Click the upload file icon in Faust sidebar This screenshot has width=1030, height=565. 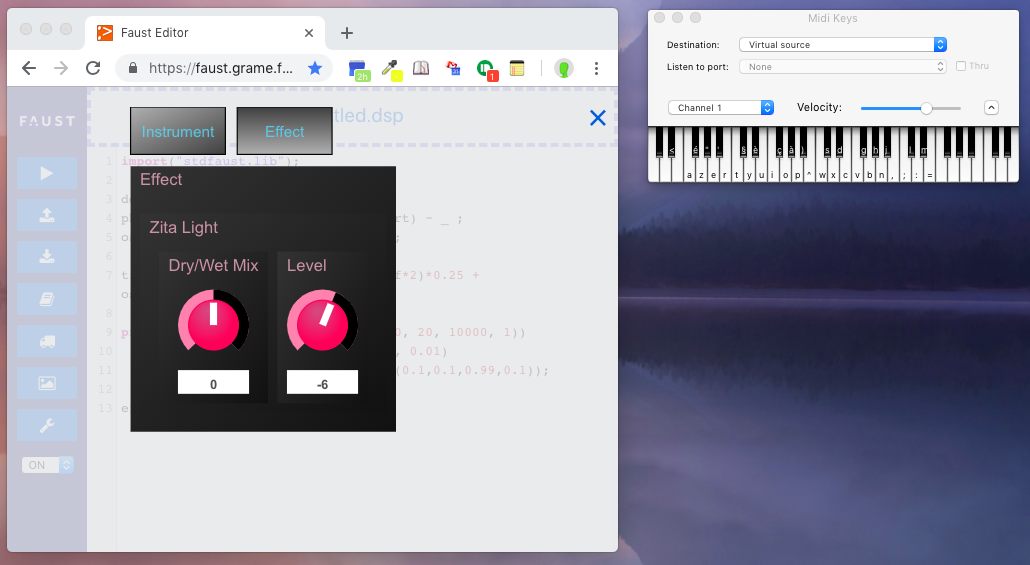tap(47, 215)
